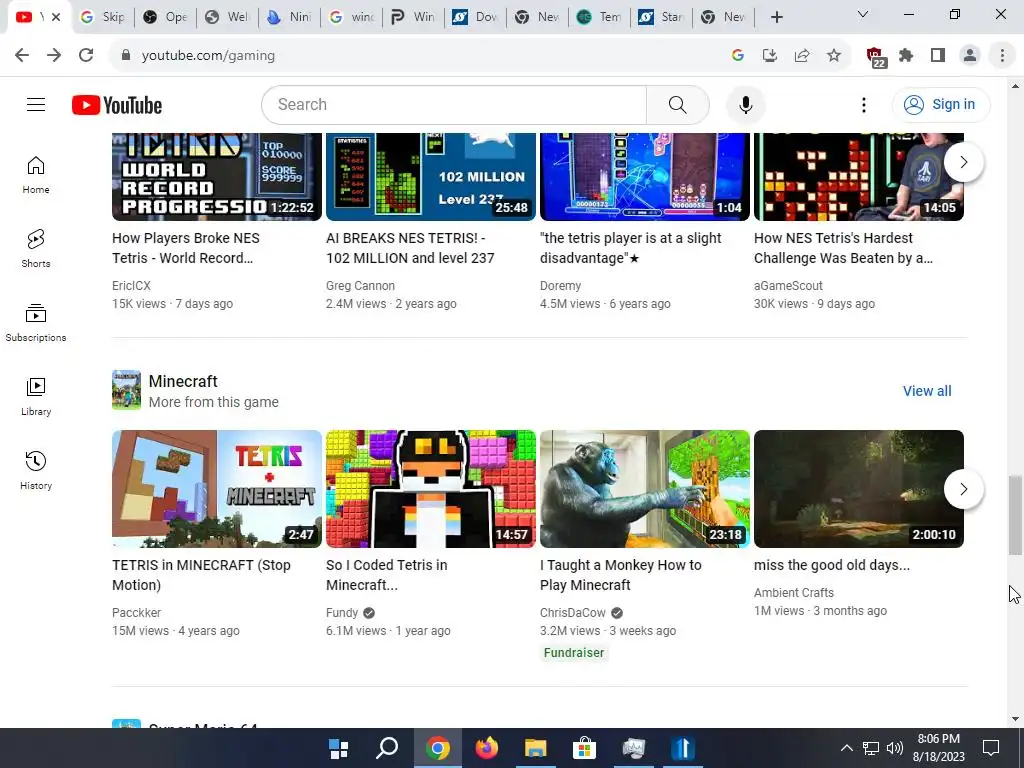Open the Windows Start menu

pos(338,748)
